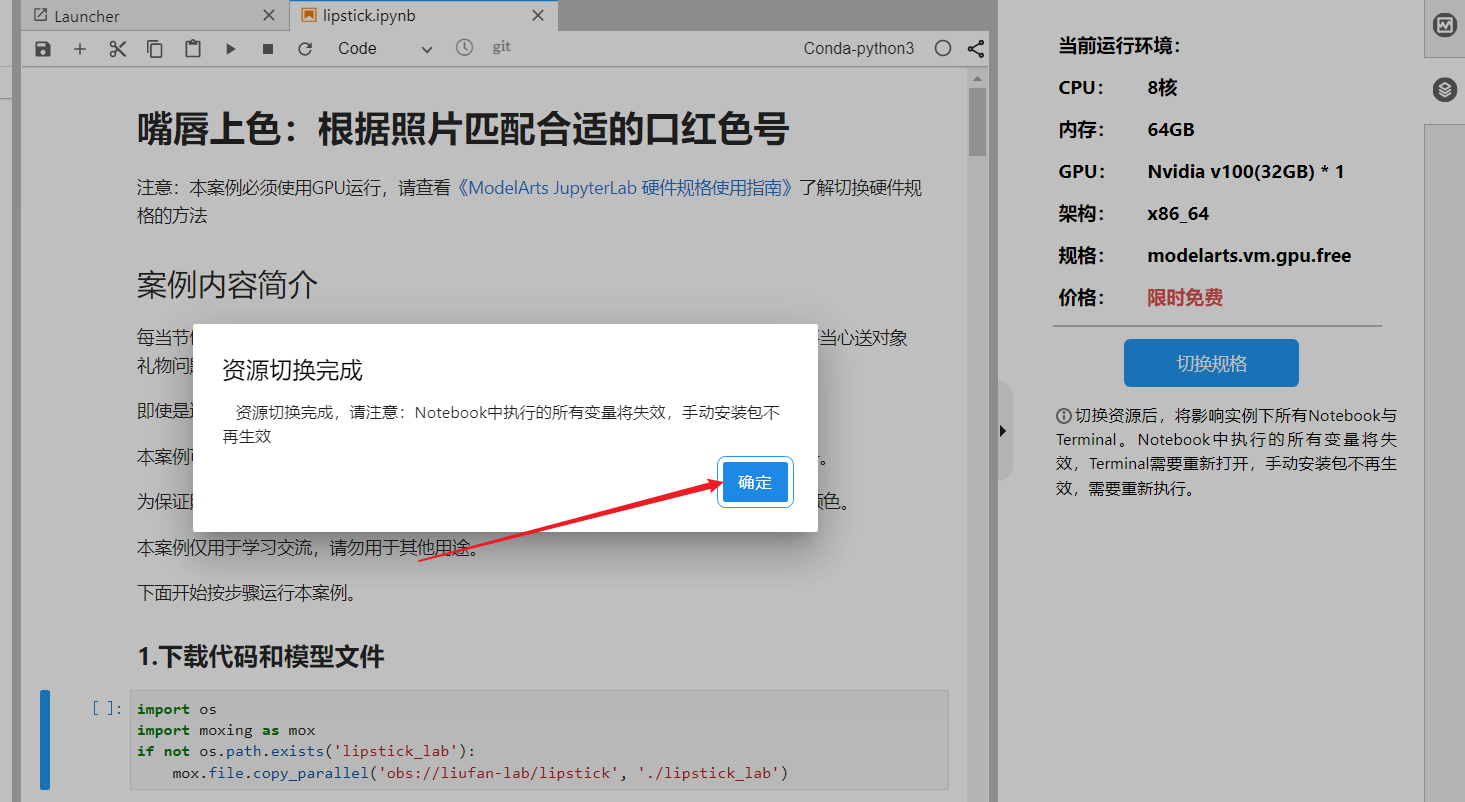Click the git toolbar button

502,47
